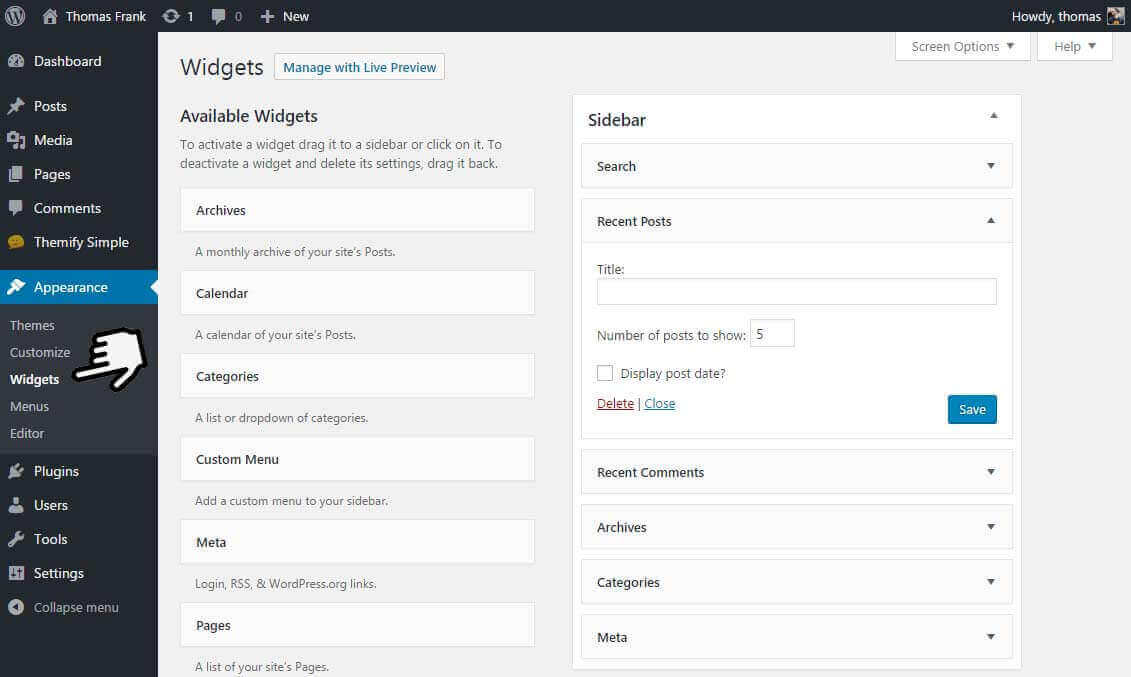The image size is (1131, 677).
Task: Click the Users person icon
Action: [16, 505]
